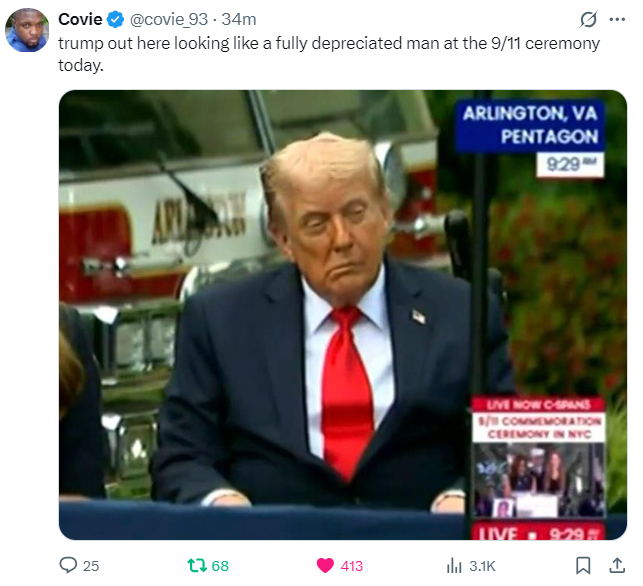Viewport: 643px width, 586px height.
Task: Open the share upload-arrow icon
Action: 617,565
